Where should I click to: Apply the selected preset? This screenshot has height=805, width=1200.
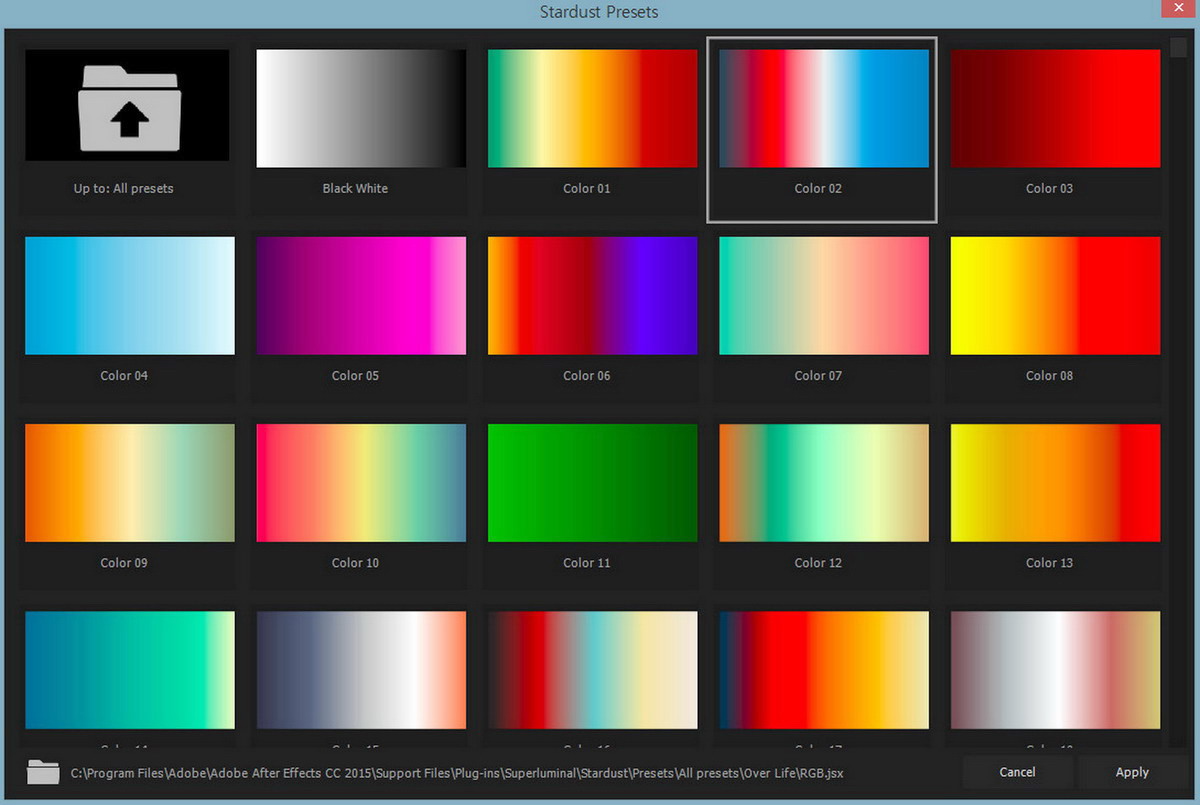[x=1132, y=772]
